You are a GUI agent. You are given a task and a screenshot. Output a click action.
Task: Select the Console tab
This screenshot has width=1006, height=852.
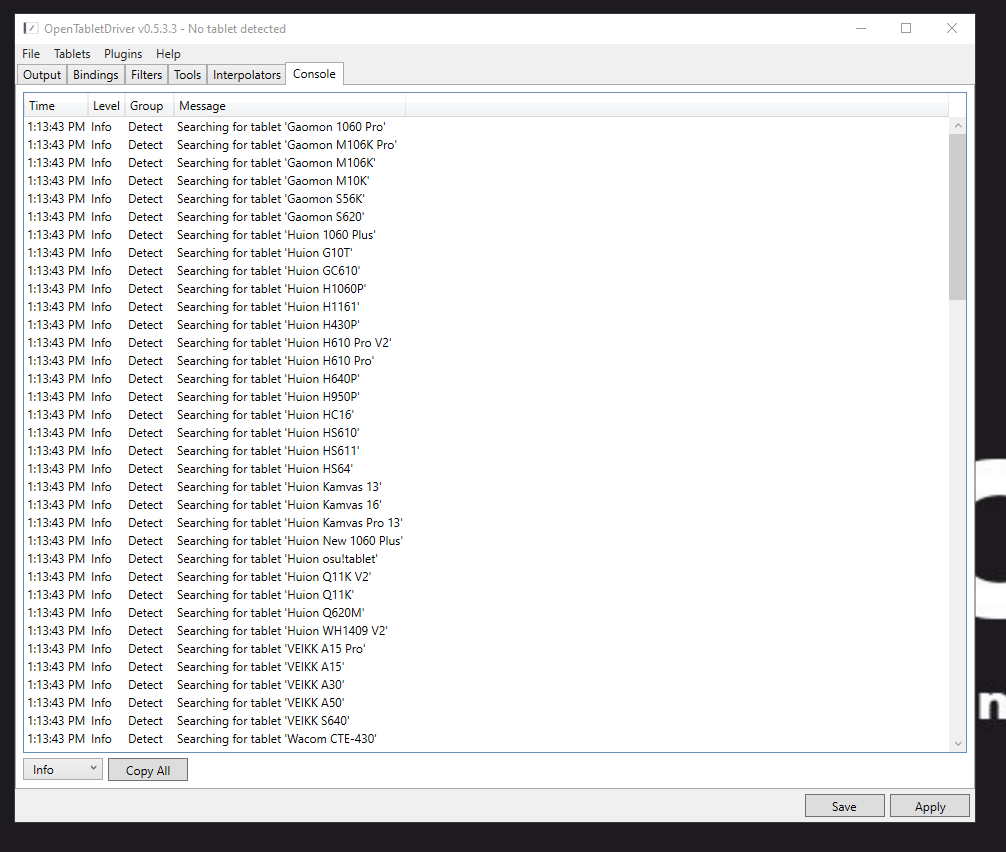(x=314, y=73)
